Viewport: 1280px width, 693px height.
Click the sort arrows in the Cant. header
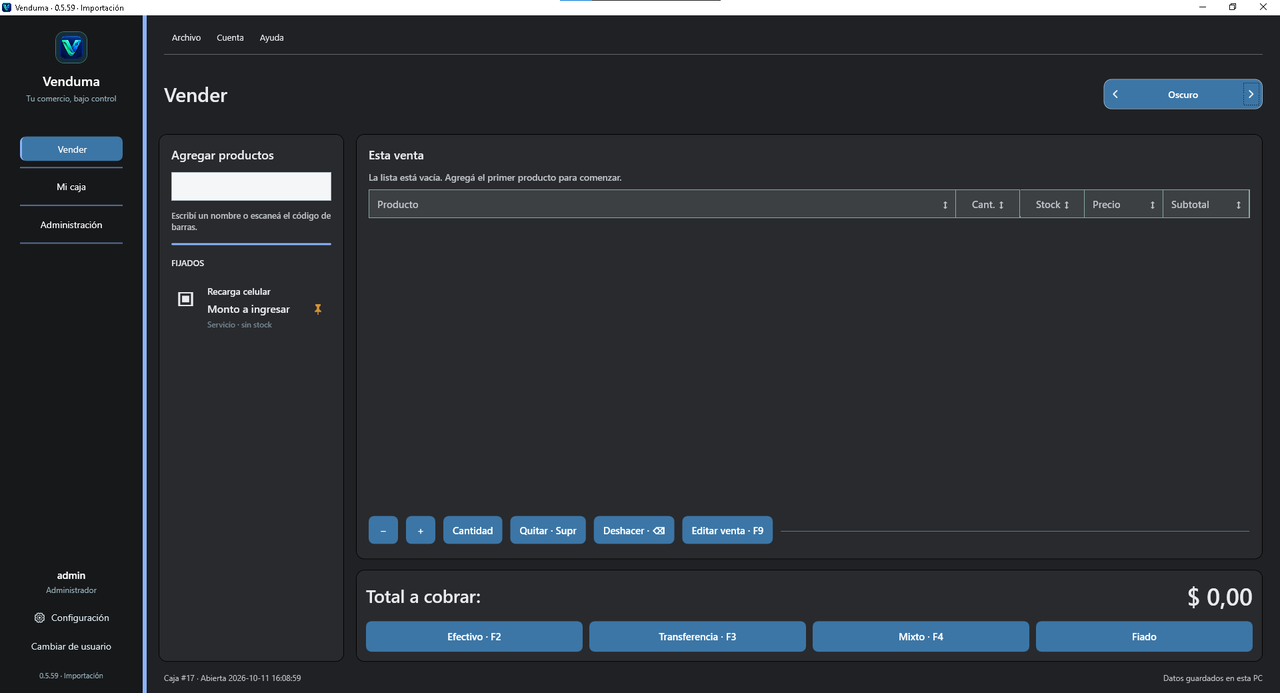[x=1001, y=205]
